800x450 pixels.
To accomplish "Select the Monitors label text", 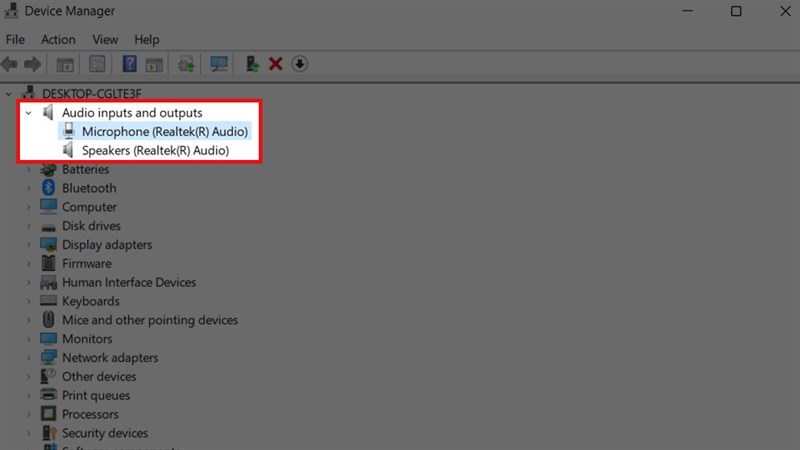I will point(87,339).
